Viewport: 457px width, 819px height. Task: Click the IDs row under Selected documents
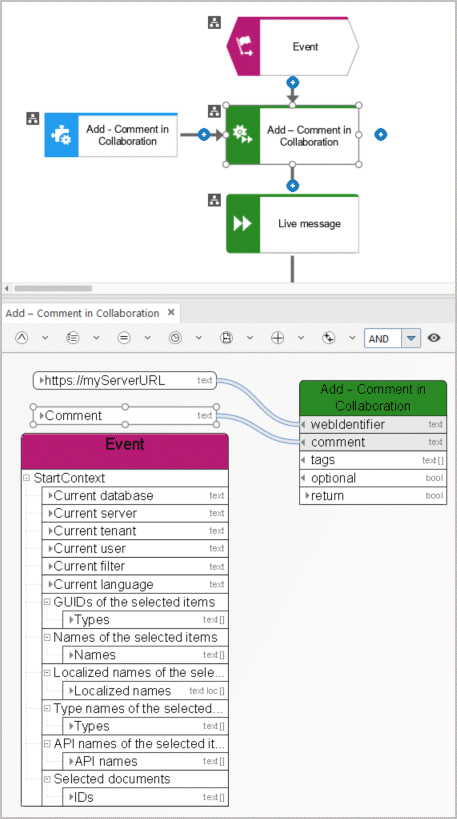pos(145,797)
